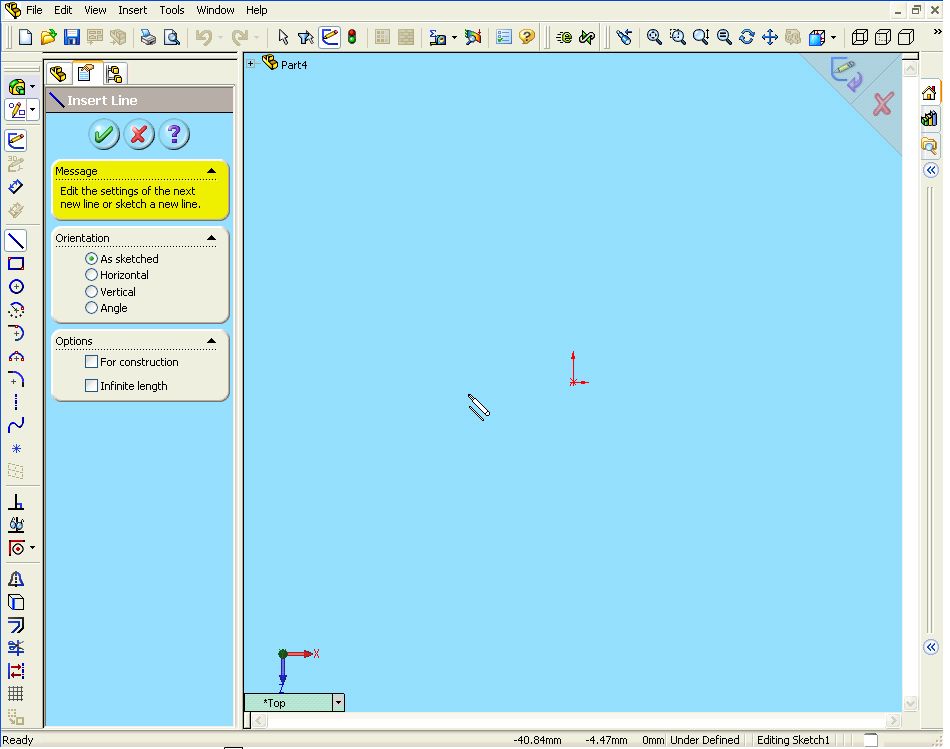
Task: Select the Line sketch tool in the left toolbar
Action: click(16, 241)
